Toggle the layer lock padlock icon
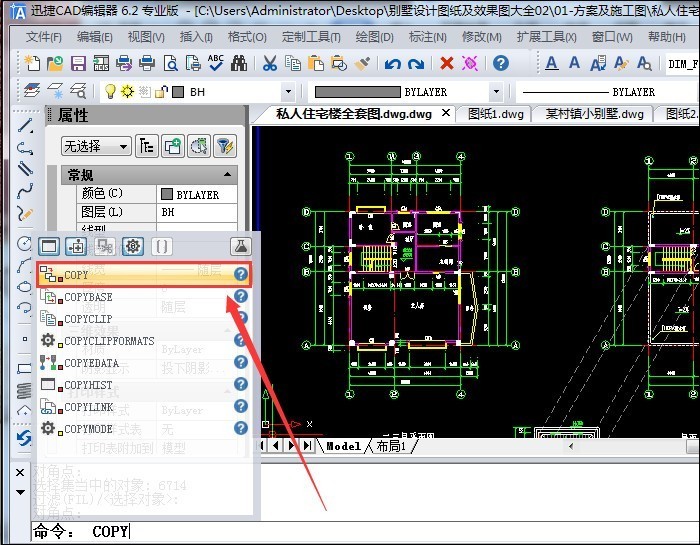 (157, 91)
